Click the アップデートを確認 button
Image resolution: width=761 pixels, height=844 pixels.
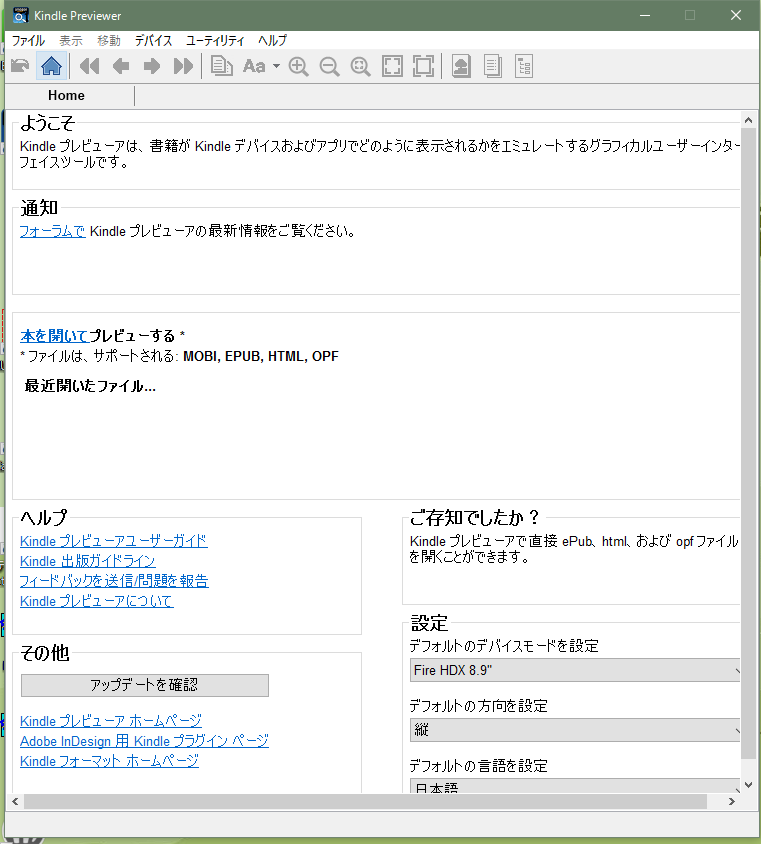(144, 685)
